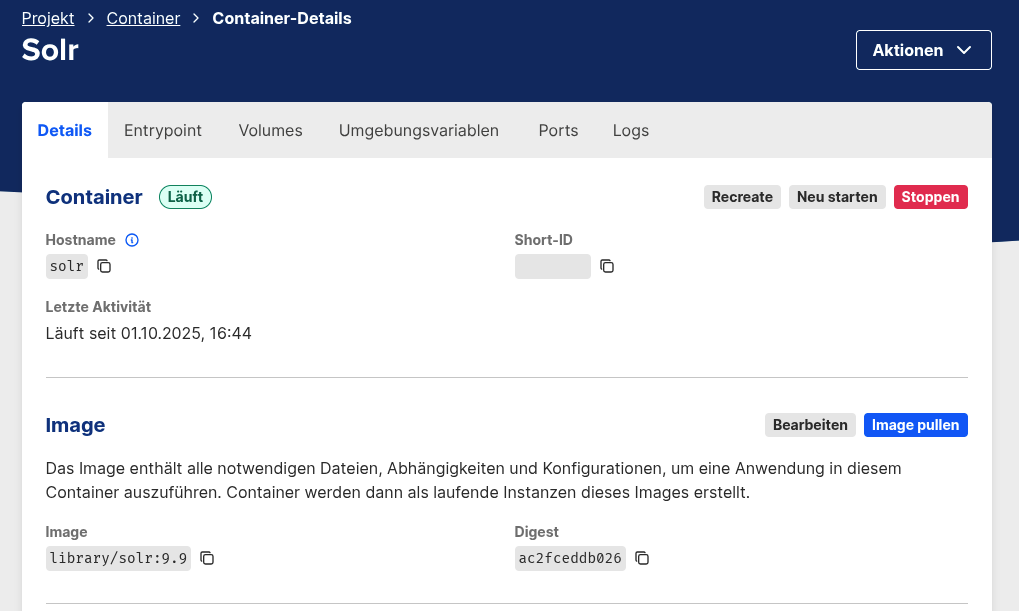This screenshot has width=1019, height=611.
Task: Copy the image name library/solr:9.9
Action: pyautogui.click(x=207, y=558)
